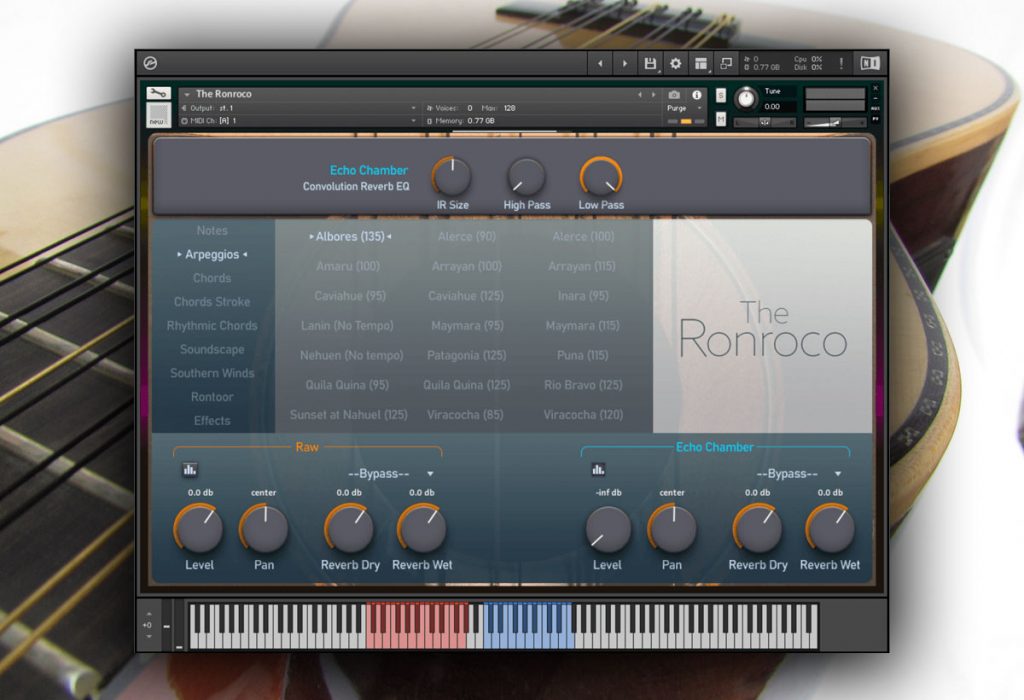Choose the Arrayan (115) preset
The height and width of the screenshot is (700, 1024).
pyautogui.click(x=582, y=266)
